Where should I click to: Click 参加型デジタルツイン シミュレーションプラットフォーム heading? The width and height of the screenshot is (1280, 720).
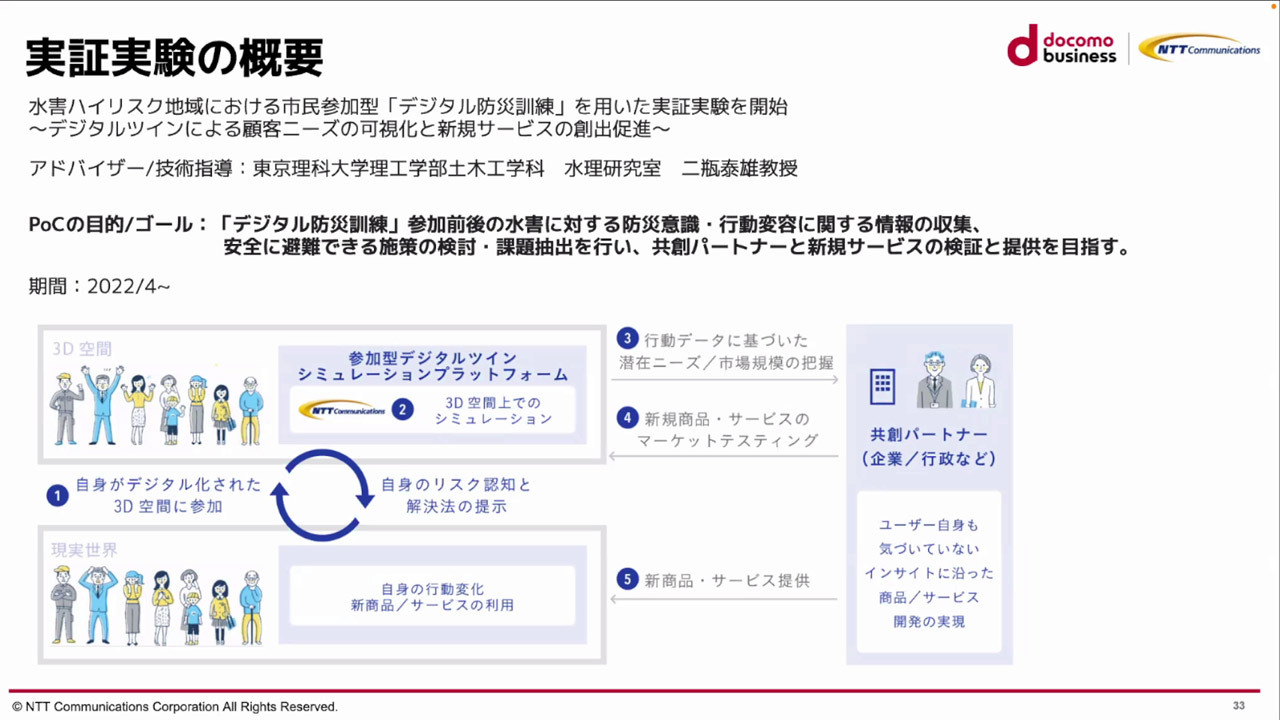click(x=432, y=366)
